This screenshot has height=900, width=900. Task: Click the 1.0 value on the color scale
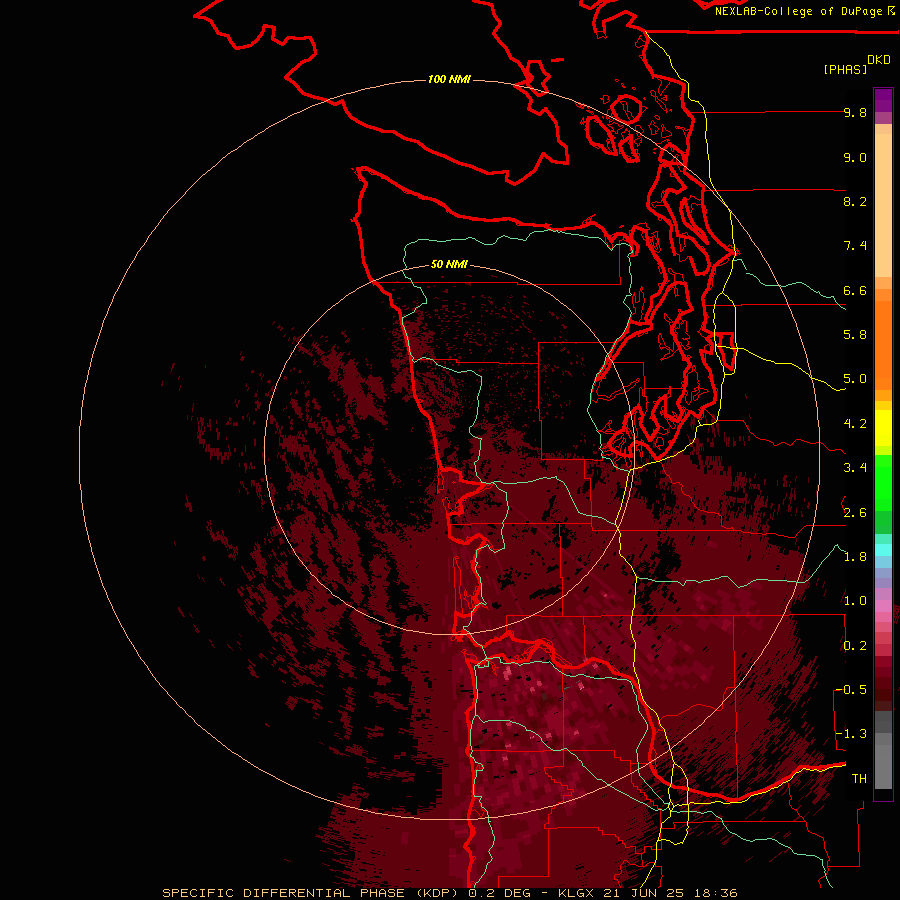coord(855,601)
